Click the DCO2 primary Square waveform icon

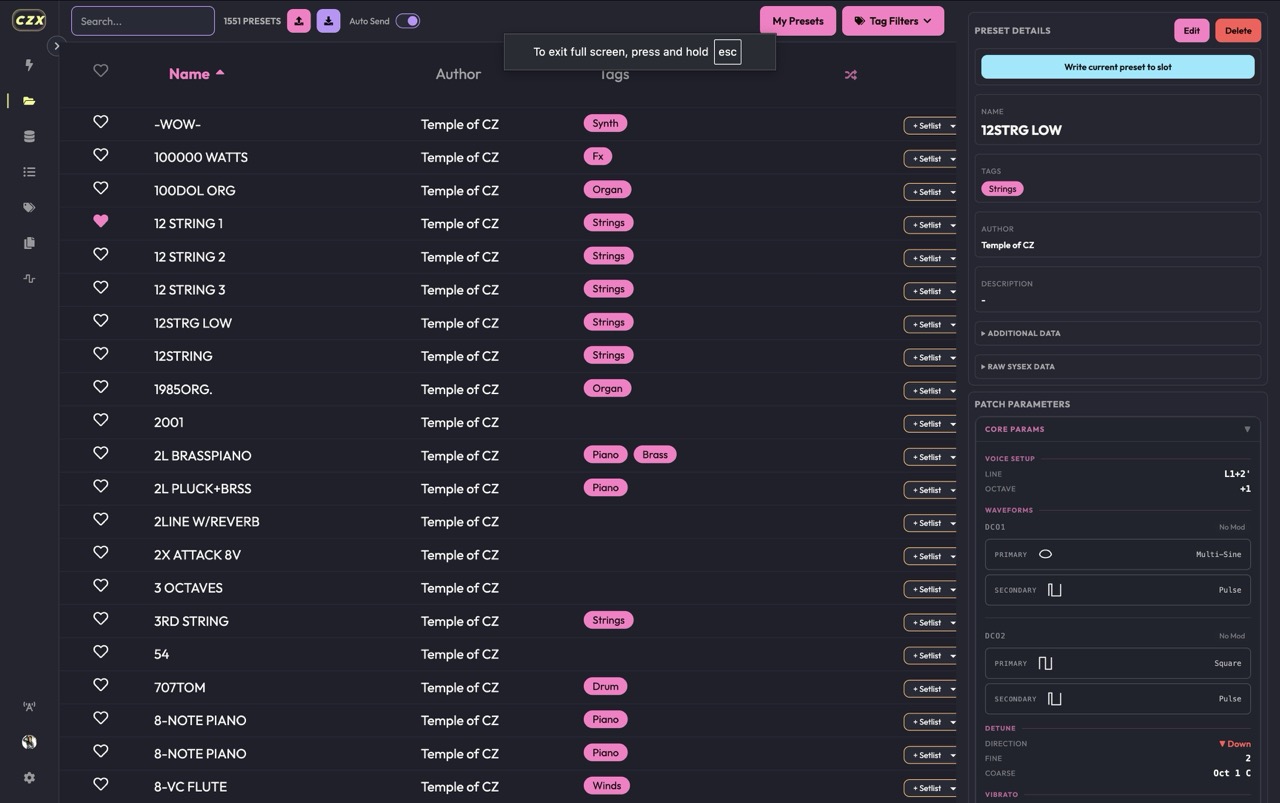(x=1045, y=663)
